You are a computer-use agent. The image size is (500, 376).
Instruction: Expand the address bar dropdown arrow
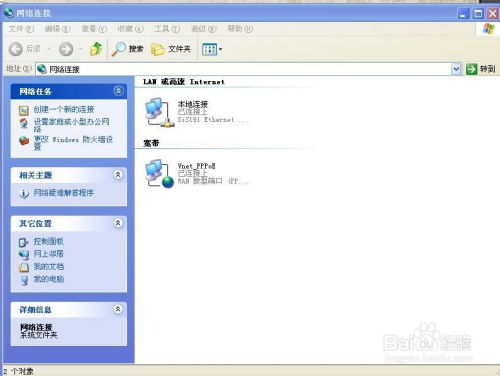click(456, 69)
